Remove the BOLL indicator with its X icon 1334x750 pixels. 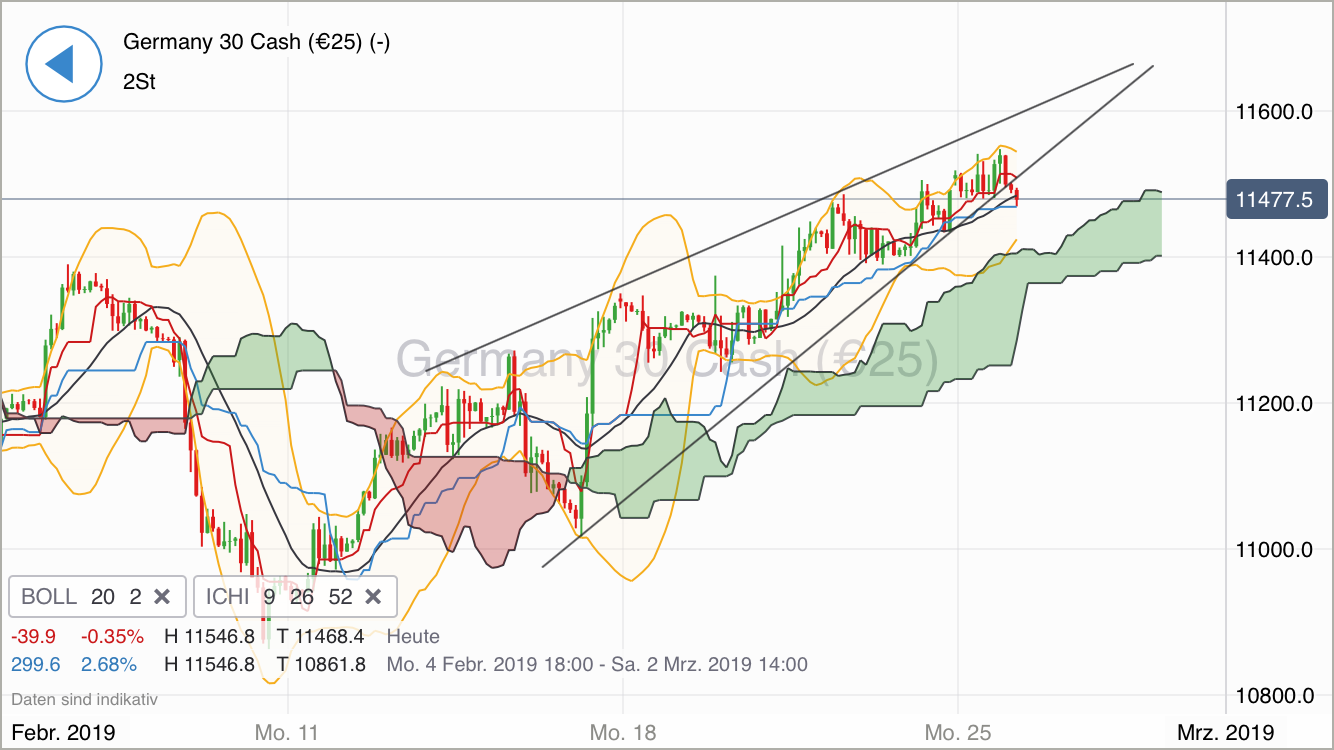point(162,596)
